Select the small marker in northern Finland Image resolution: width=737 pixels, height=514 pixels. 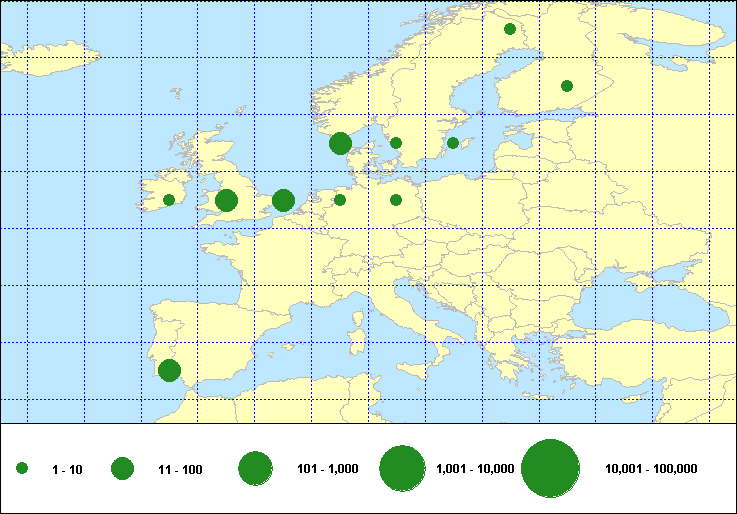tap(510, 29)
